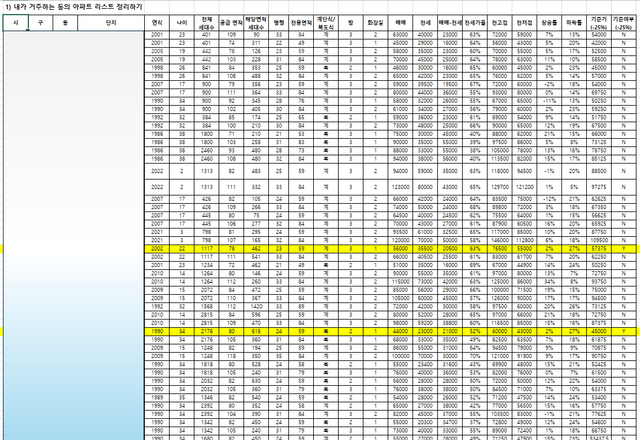Click the 해당면적 세대수 value 596
The height and width of the screenshot is (440, 640).
tap(256, 315)
